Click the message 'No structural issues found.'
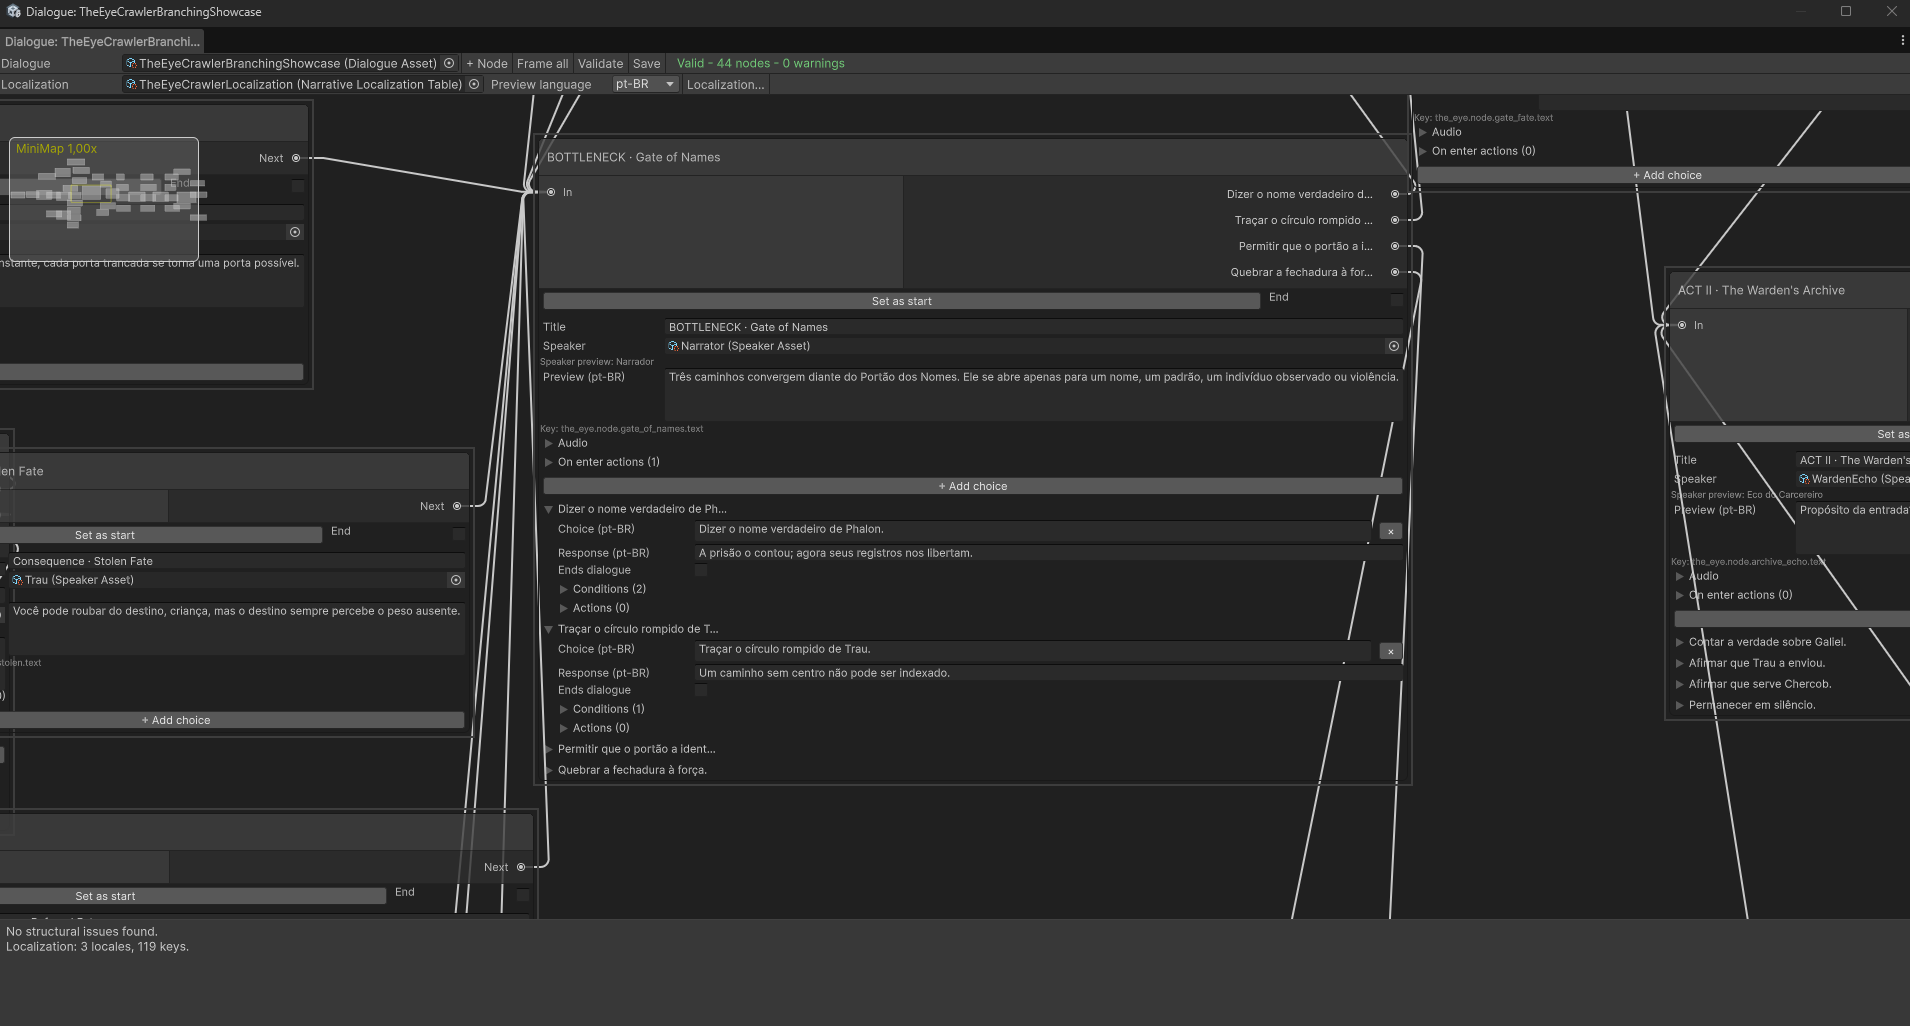Screen dimensions: 1910x1026 [82, 931]
